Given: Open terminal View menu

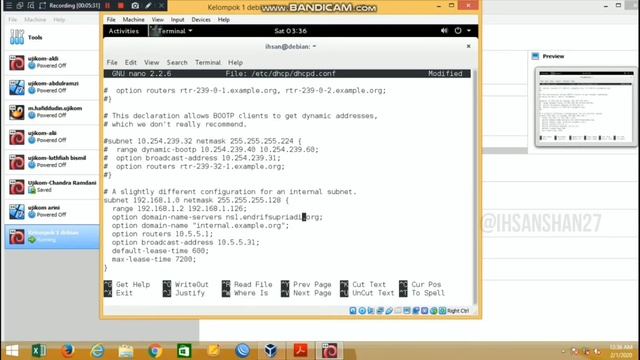Looking at the screenshot, I should [x=151, y=62].
